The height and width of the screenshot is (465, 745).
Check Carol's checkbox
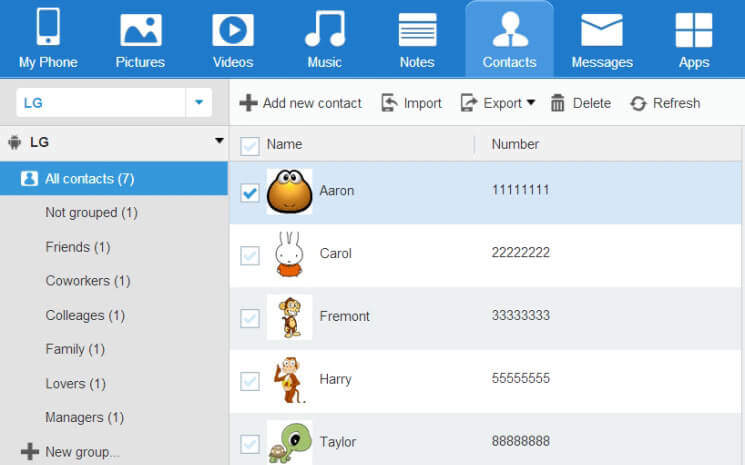coord(249,256)
